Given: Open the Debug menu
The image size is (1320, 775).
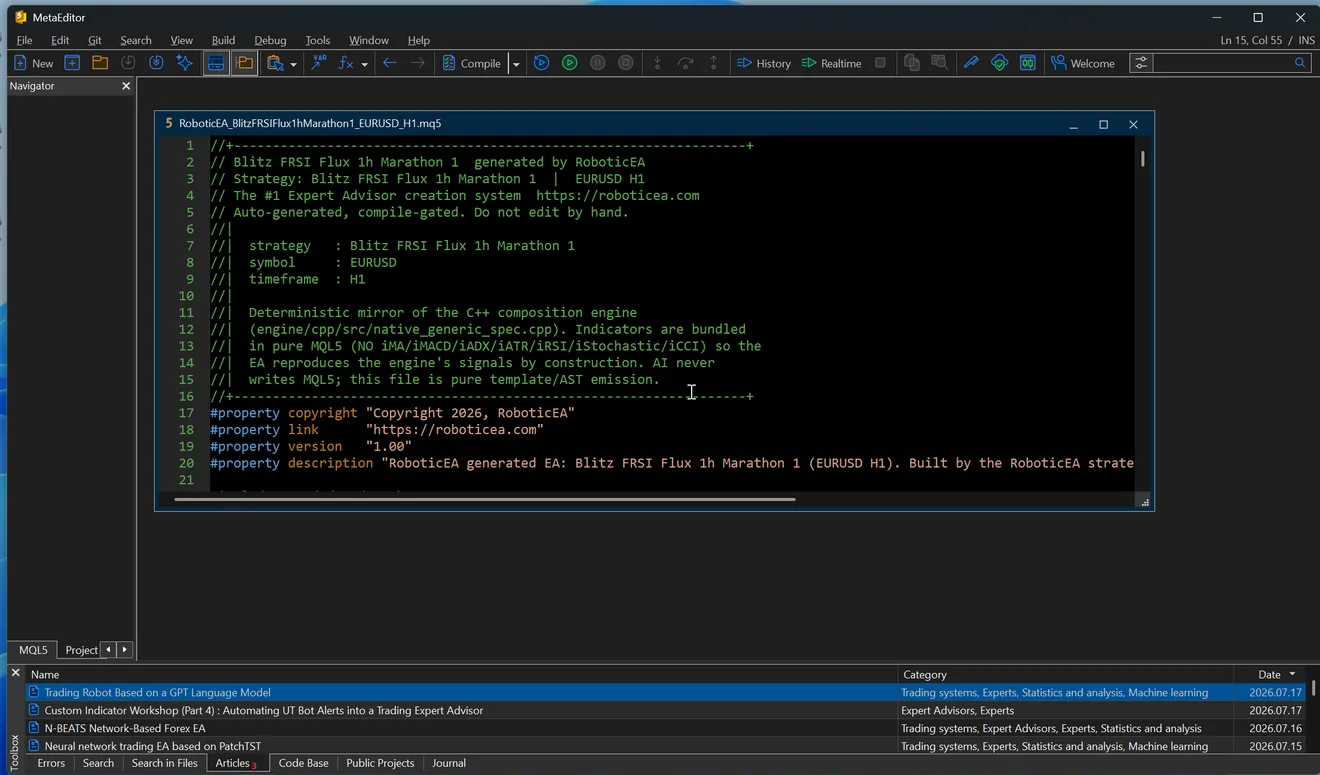Looking at the screenshot, I should tap(270, 40).
